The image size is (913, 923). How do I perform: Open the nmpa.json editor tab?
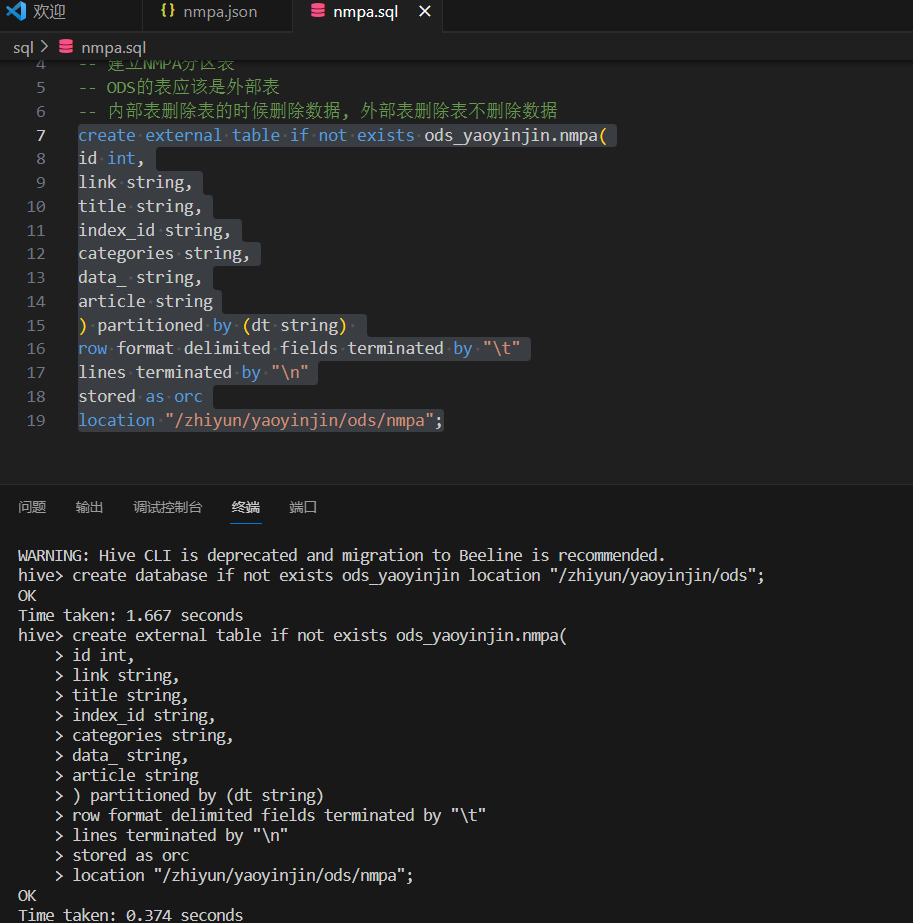click(220, 12)
